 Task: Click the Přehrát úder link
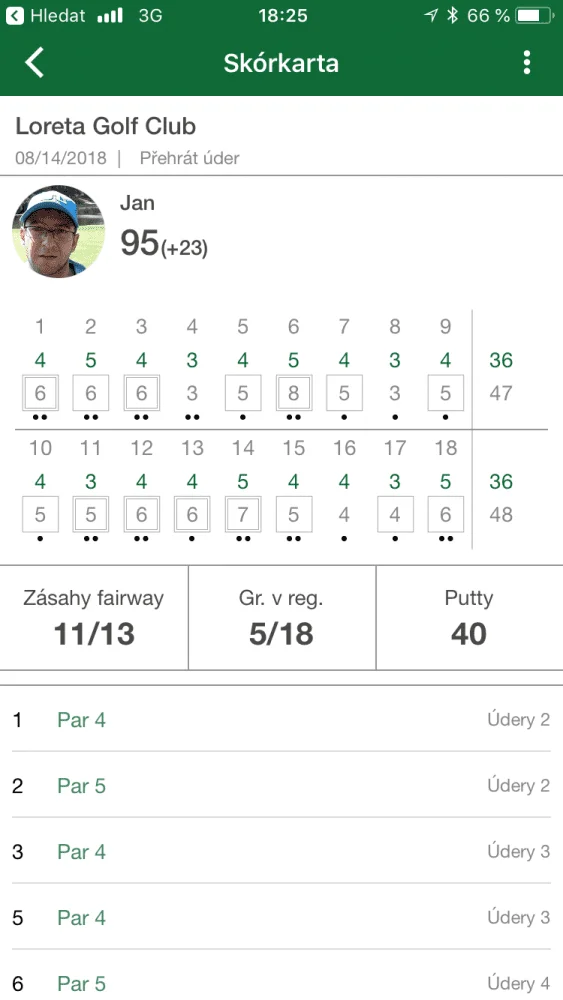click(x=189, y=158)
